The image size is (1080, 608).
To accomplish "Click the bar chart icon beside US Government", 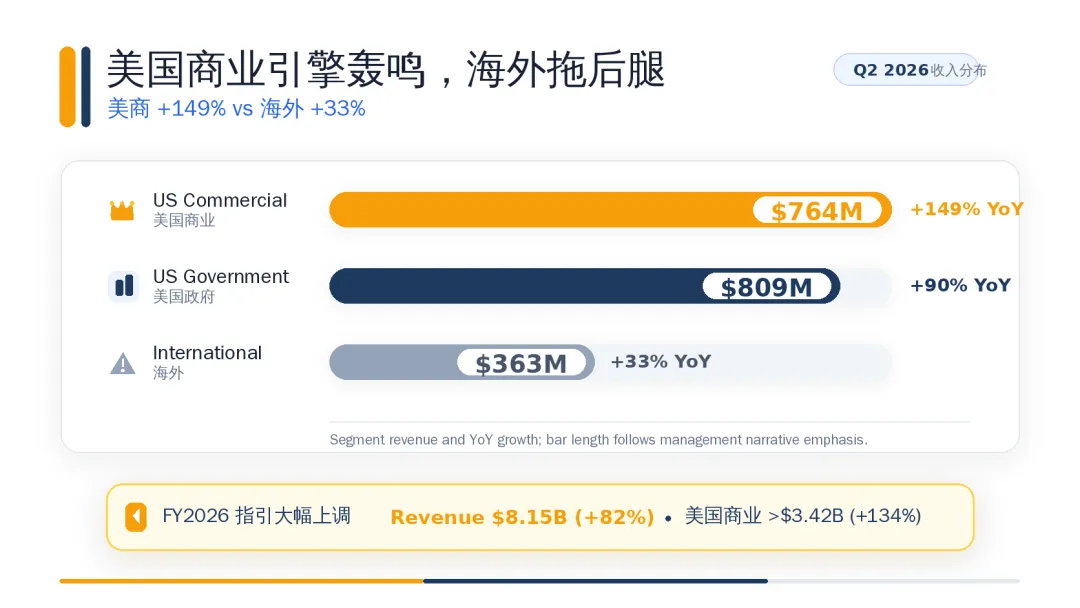I will tap(124, 286).
